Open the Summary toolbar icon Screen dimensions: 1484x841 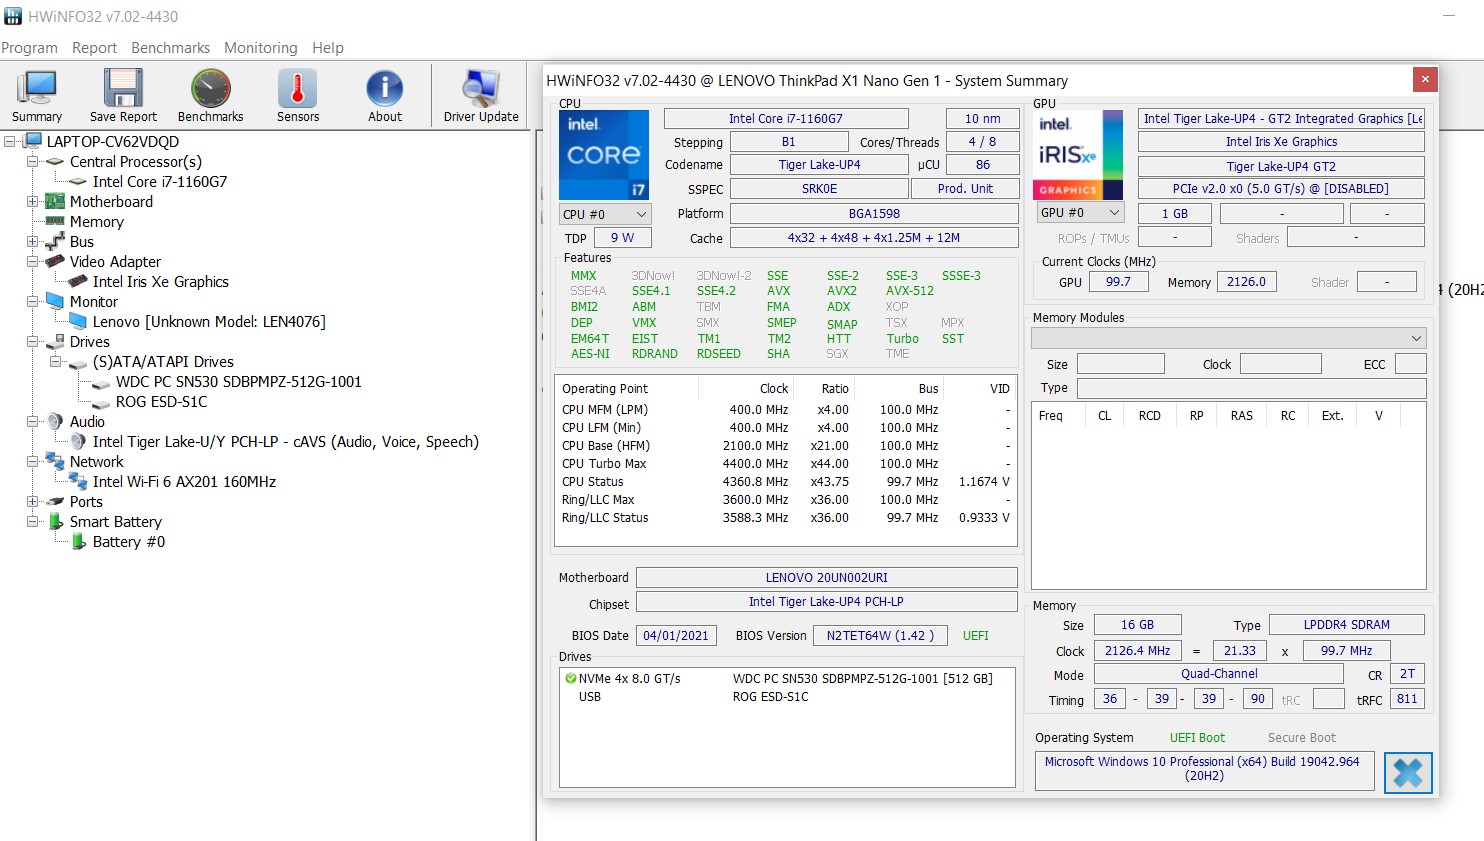click(37, 96)
